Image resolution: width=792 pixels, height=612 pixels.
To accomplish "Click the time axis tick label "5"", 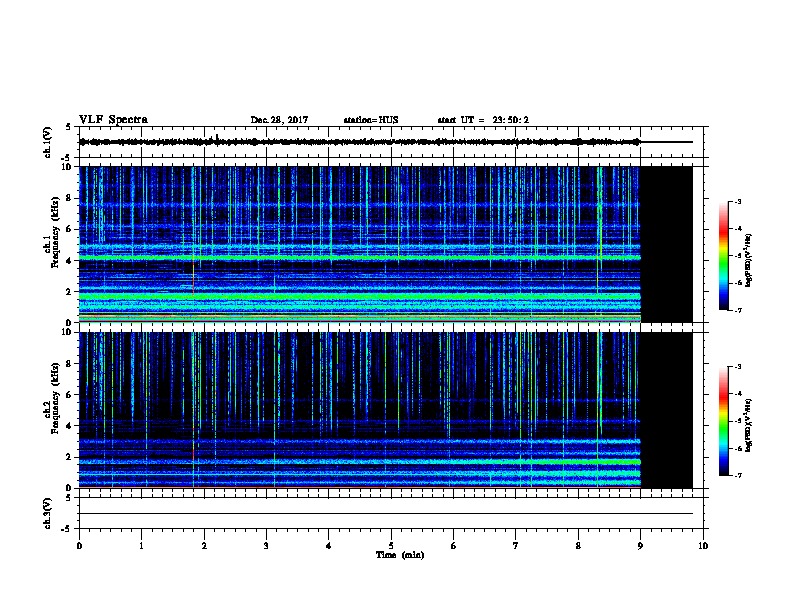I will pyautogui.click(x=391, y=545).
